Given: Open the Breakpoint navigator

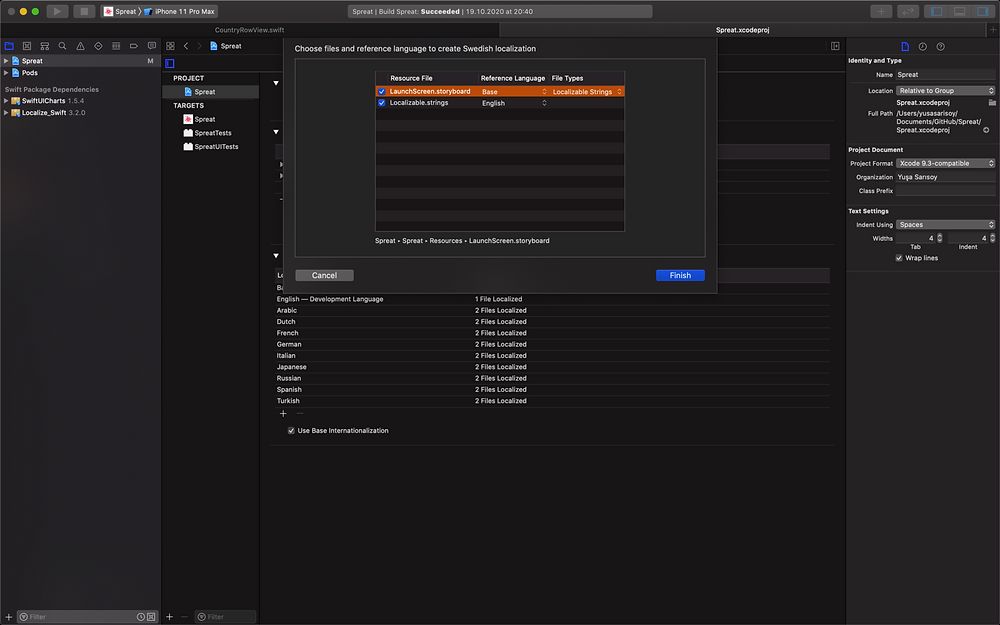Looking at the screenshot, I should 134,46.
